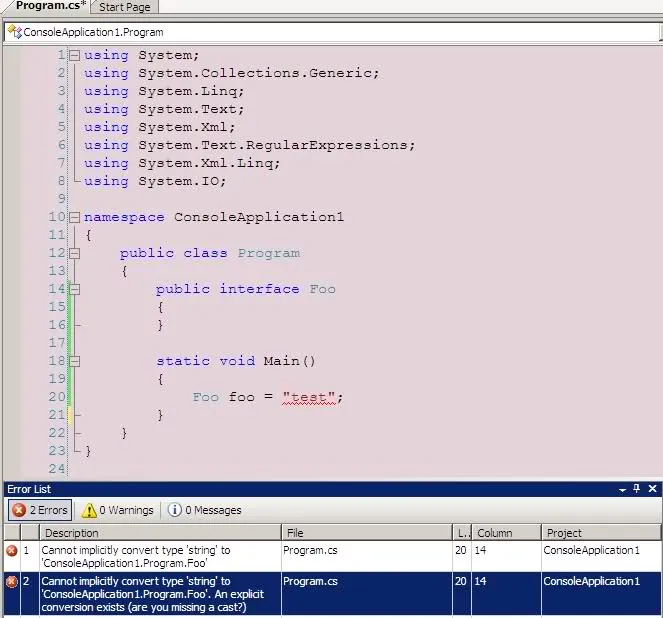This screenshot has width=663, height=618.
Task: Sort errors by Line column header
Action: 462,533
